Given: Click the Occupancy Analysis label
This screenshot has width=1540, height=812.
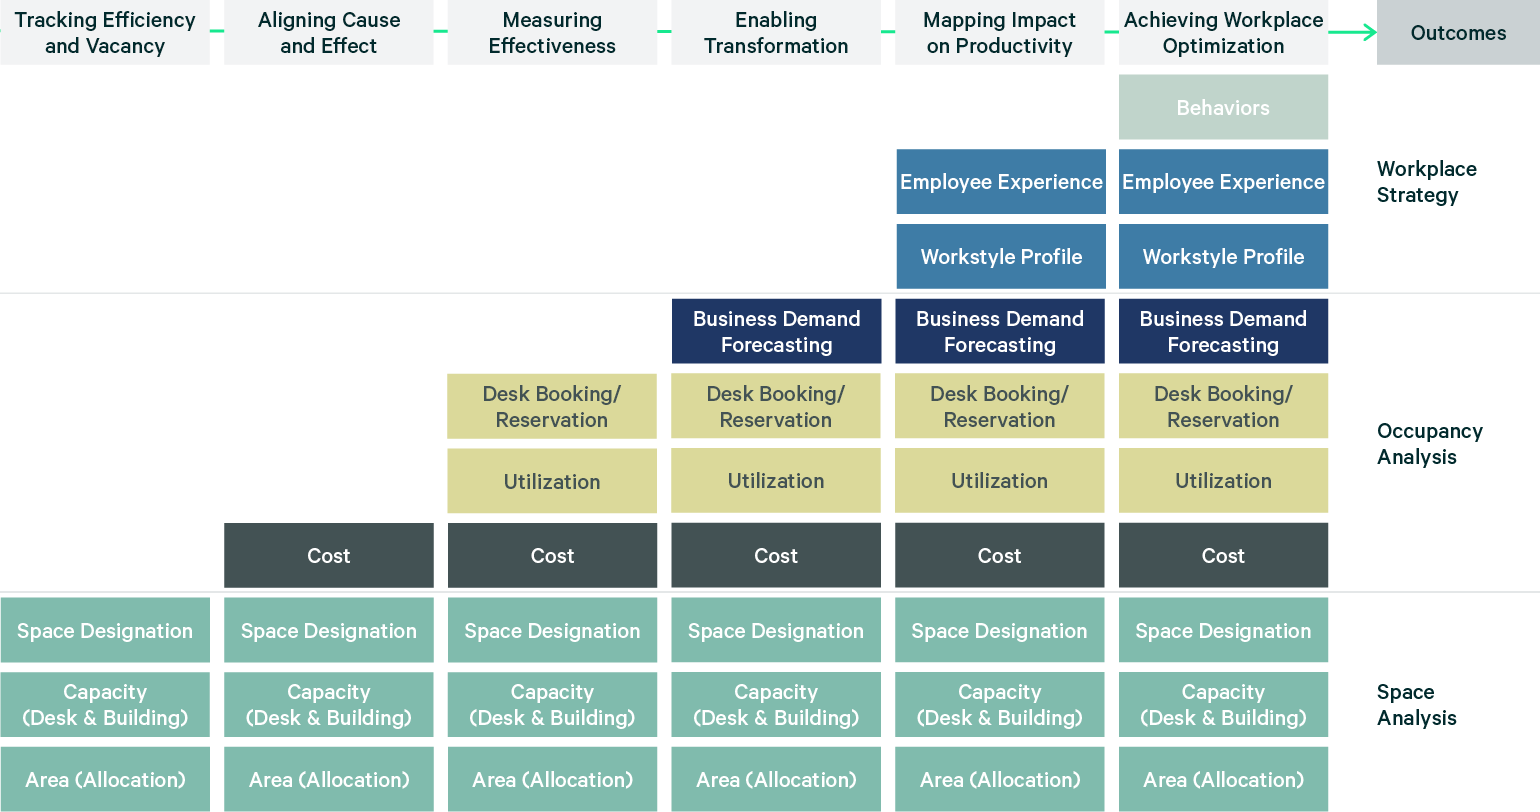Looking at the screenshot, I should coord(1430,444).
